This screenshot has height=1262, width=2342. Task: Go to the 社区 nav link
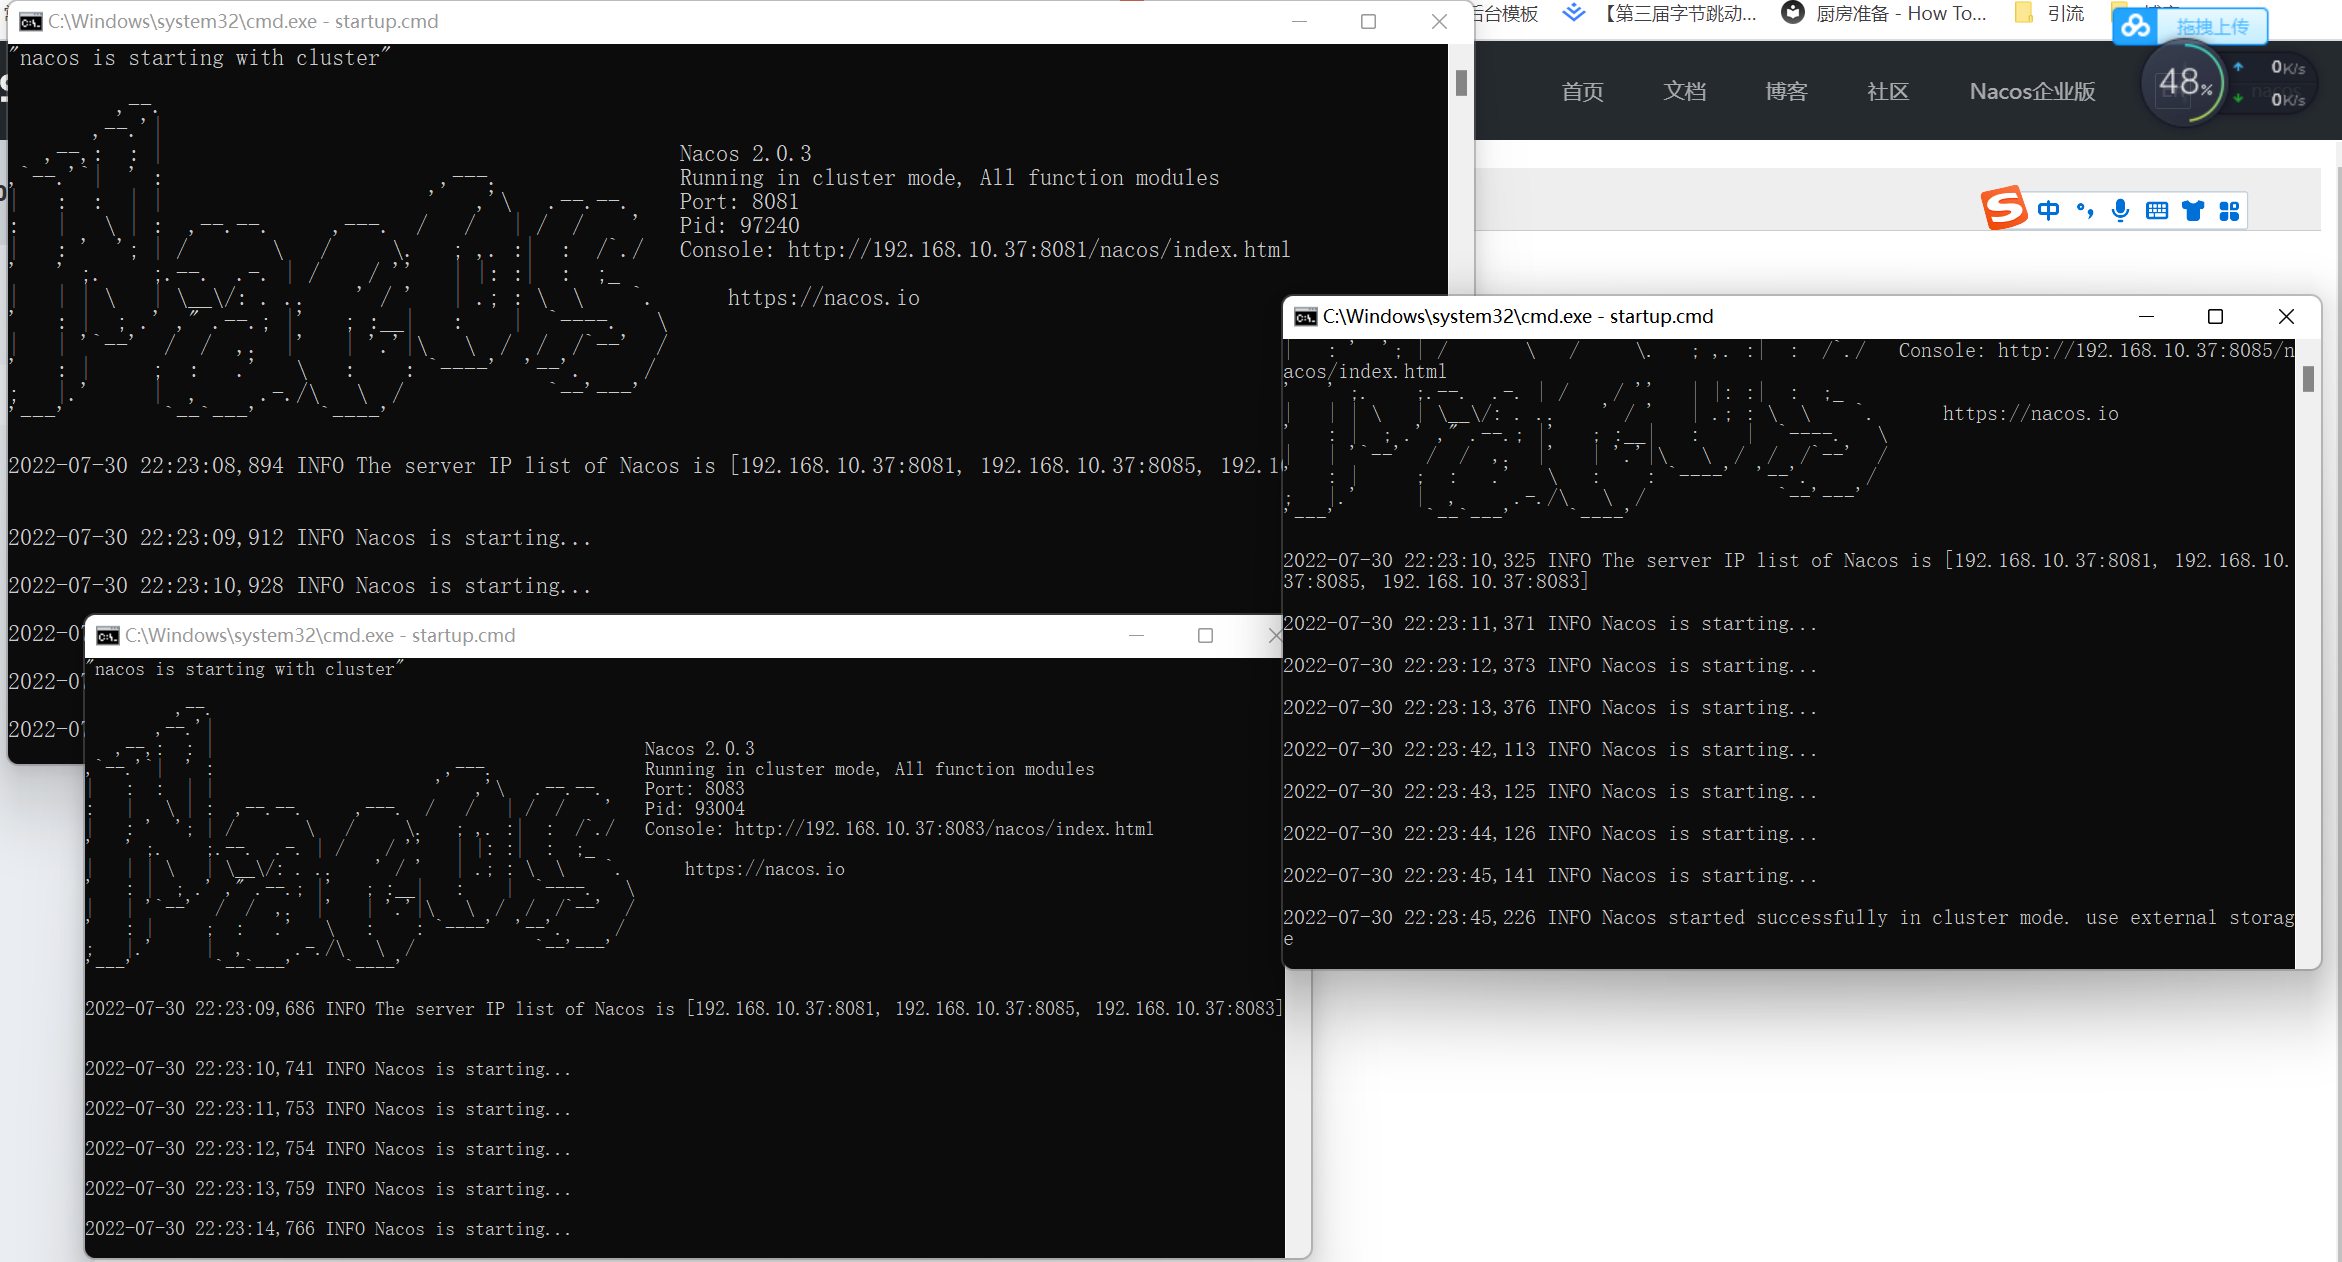(1888, 92)
